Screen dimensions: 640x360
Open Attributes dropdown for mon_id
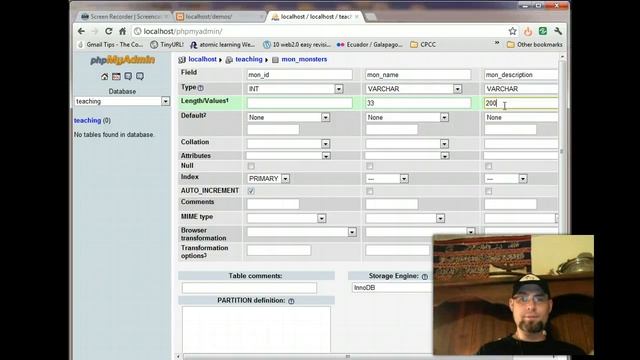pos(288,156)
